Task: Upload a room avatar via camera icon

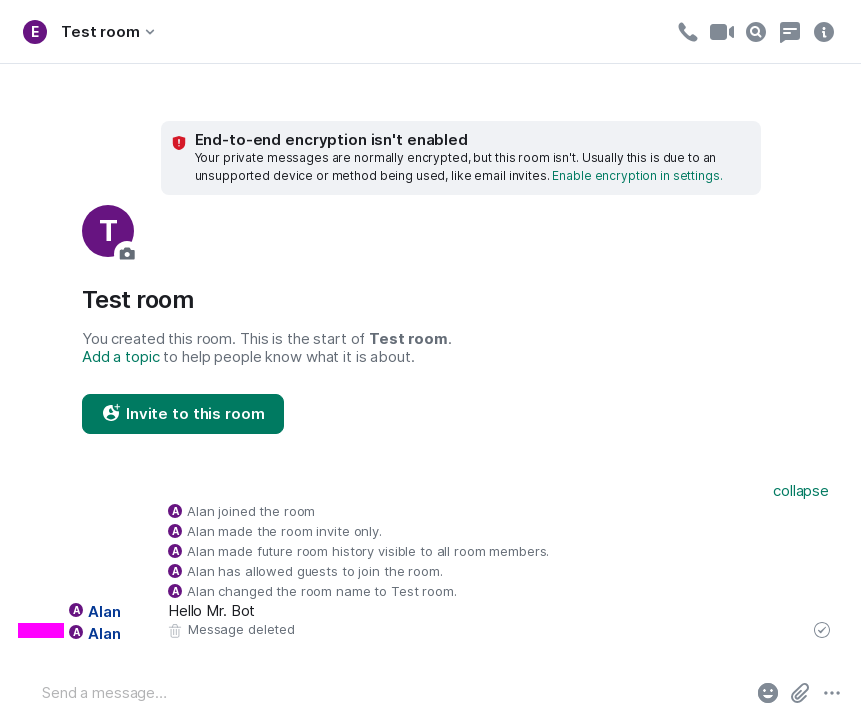Action: pyautogui.click(x=126, y=253)
